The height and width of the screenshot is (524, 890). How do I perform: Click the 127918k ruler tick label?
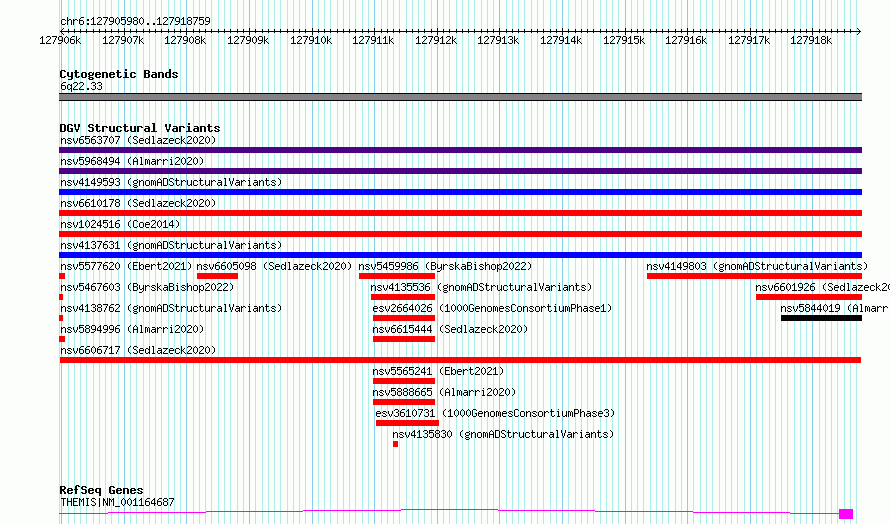[x=811, y=40]
